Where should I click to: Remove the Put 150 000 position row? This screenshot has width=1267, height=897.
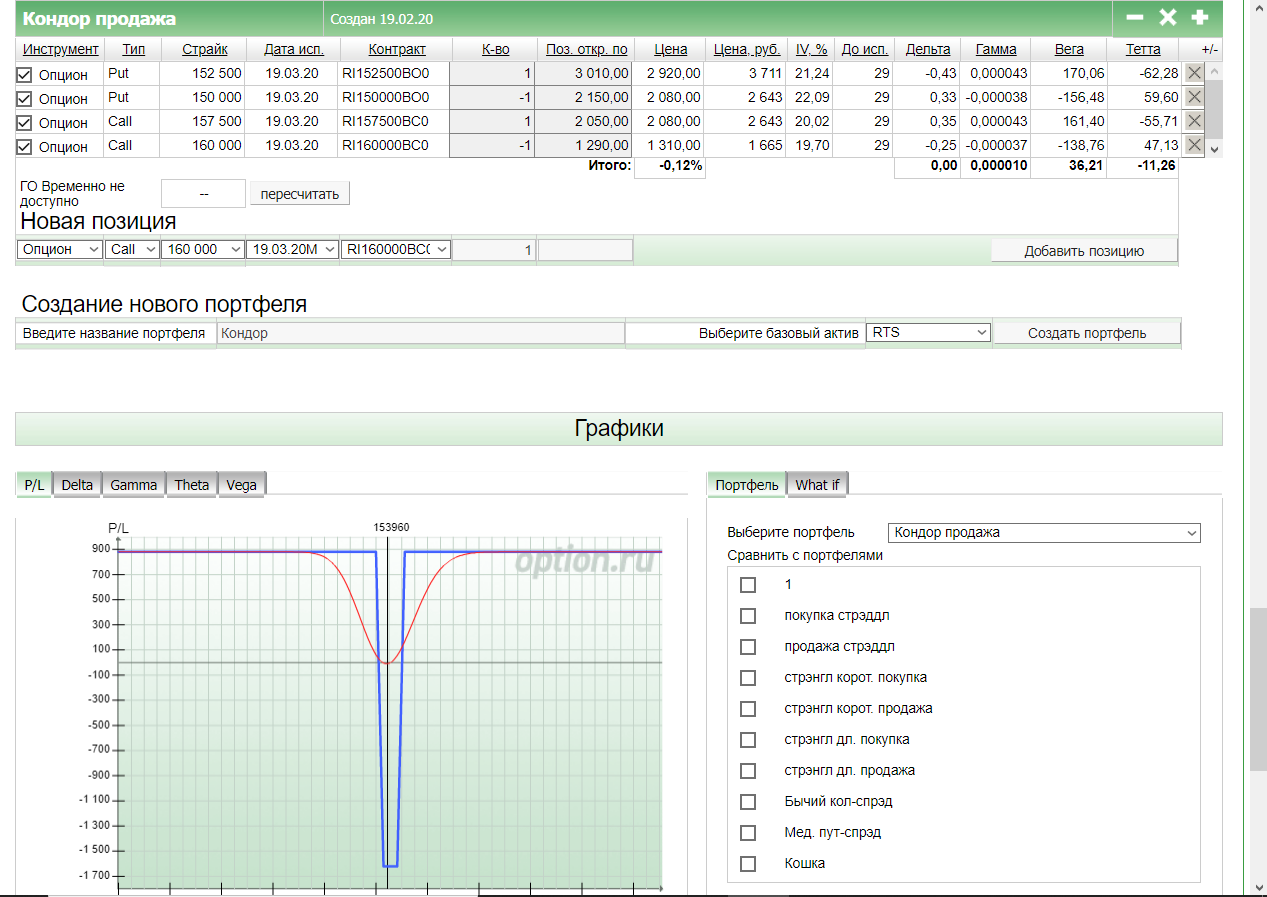(x=1194, y=97)
